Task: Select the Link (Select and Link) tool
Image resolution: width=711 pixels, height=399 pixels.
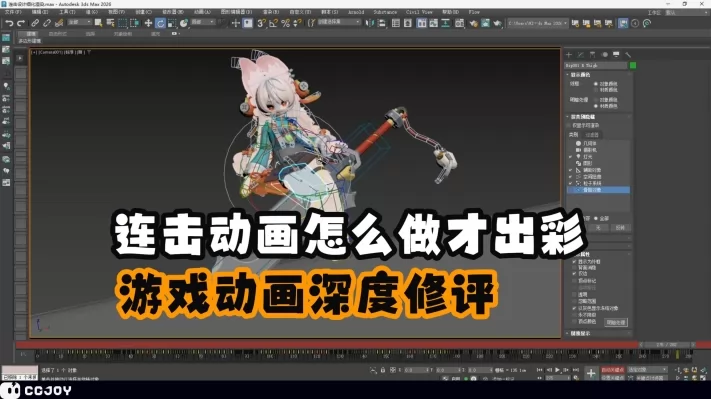Action: pyautogui.click(x=35, y=23)
